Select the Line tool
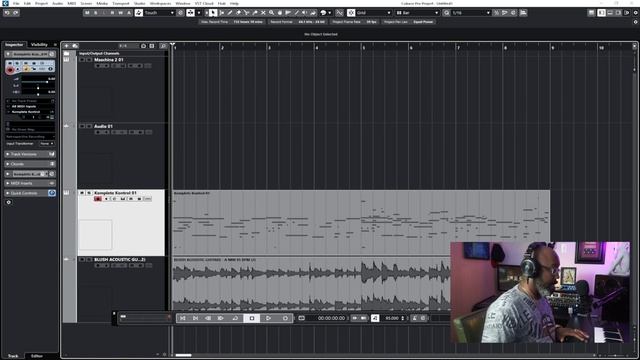 pyautogui.click(x=296, y=13)
